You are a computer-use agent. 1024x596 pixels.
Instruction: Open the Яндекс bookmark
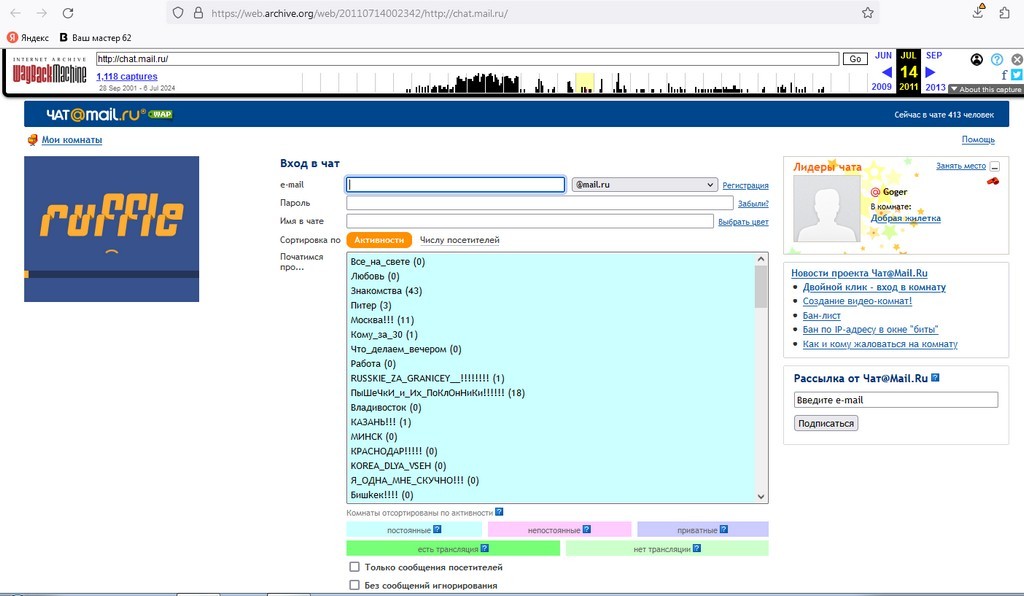click(28, 37)
